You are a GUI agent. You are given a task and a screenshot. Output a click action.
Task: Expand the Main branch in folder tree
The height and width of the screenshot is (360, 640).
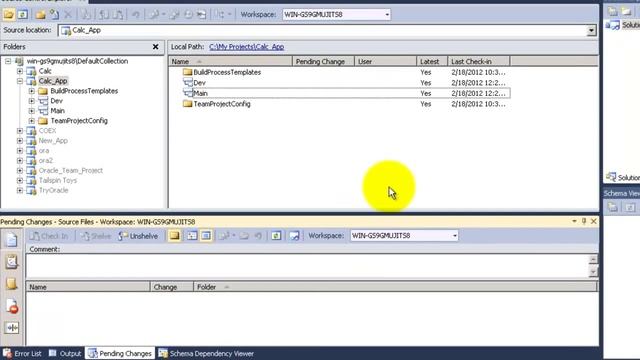click(31, 111)
